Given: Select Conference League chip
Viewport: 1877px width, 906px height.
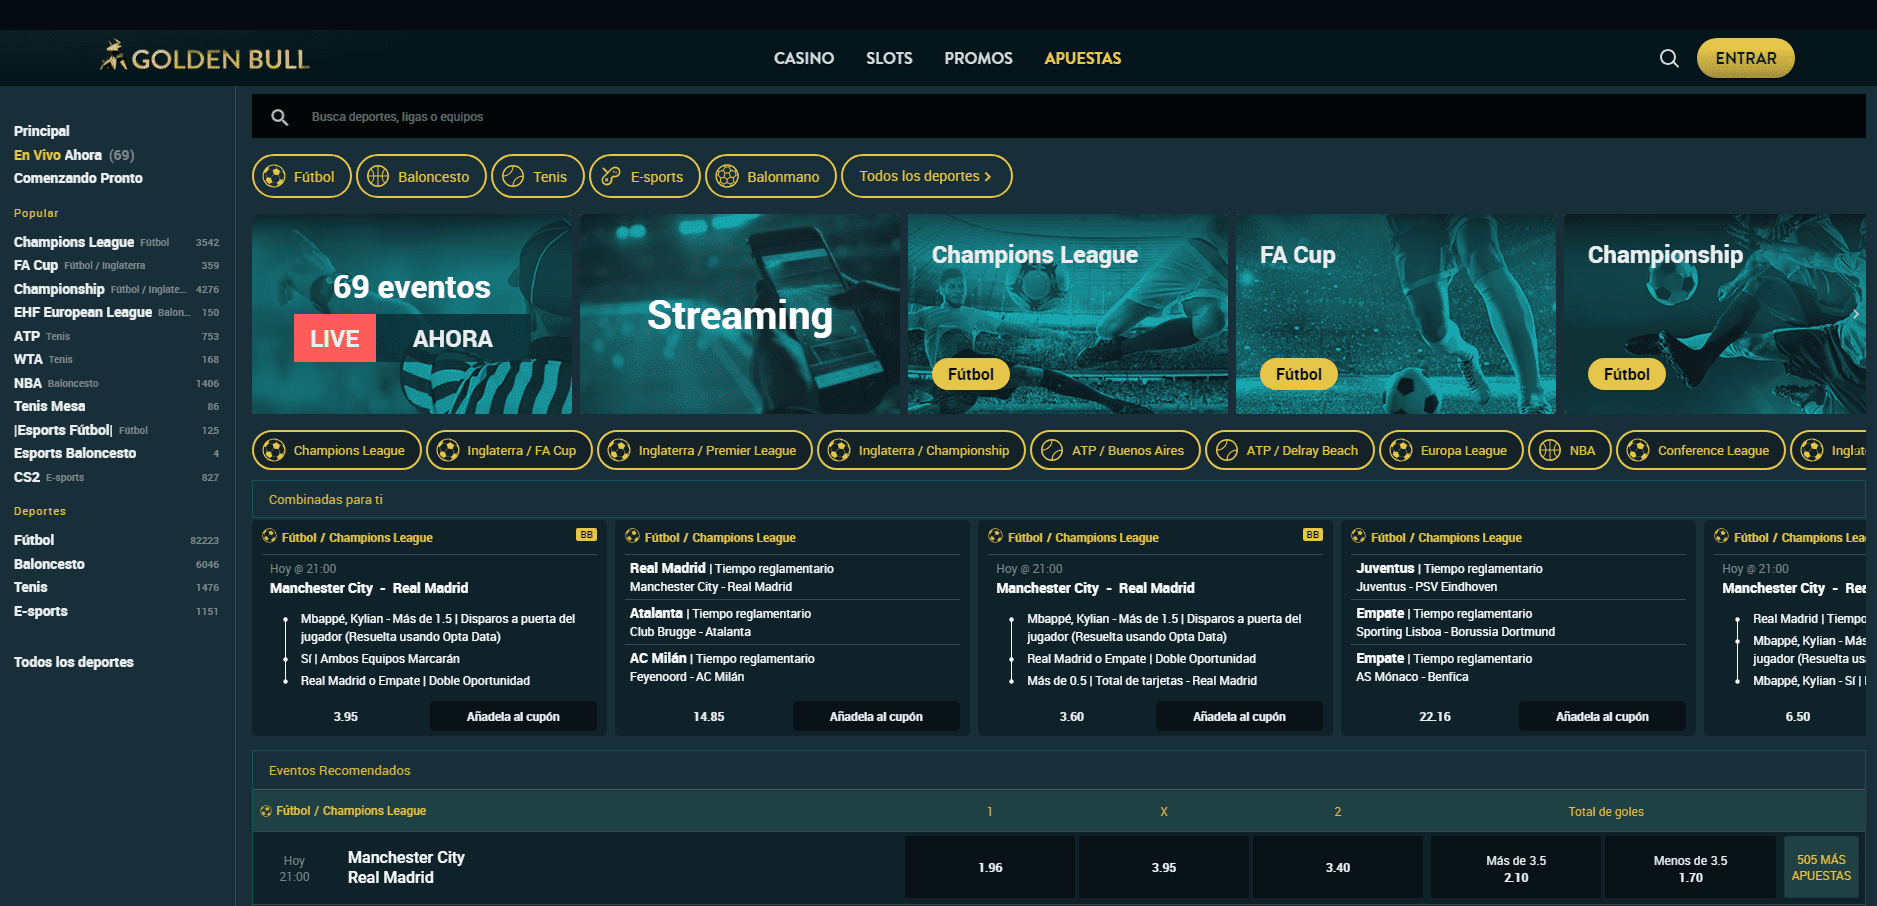Looking at the screenshot, I should click(x=1700, y=450).
